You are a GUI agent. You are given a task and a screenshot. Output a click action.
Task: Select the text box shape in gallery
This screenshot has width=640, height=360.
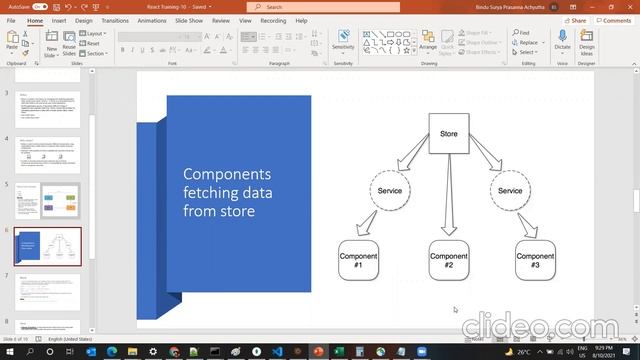click(367, 34)
